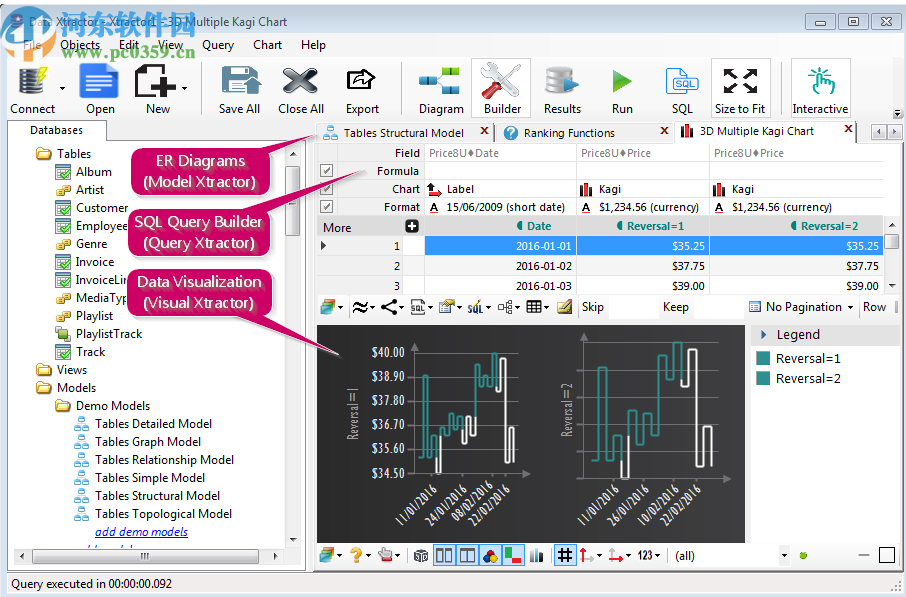Click the Save All floppy icon
The height and width of the screenshot is (597, 906).
click(x=240, y=81)
